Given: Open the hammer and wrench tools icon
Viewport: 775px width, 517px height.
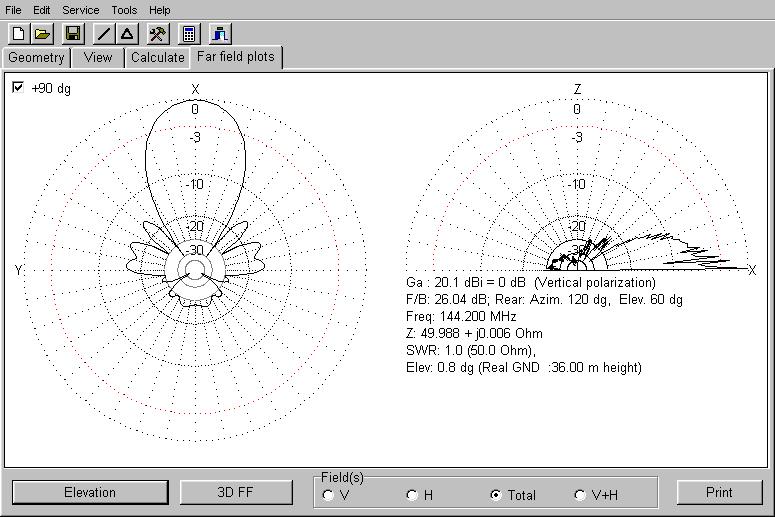Looking at the screenshot, I should [158, 34].
